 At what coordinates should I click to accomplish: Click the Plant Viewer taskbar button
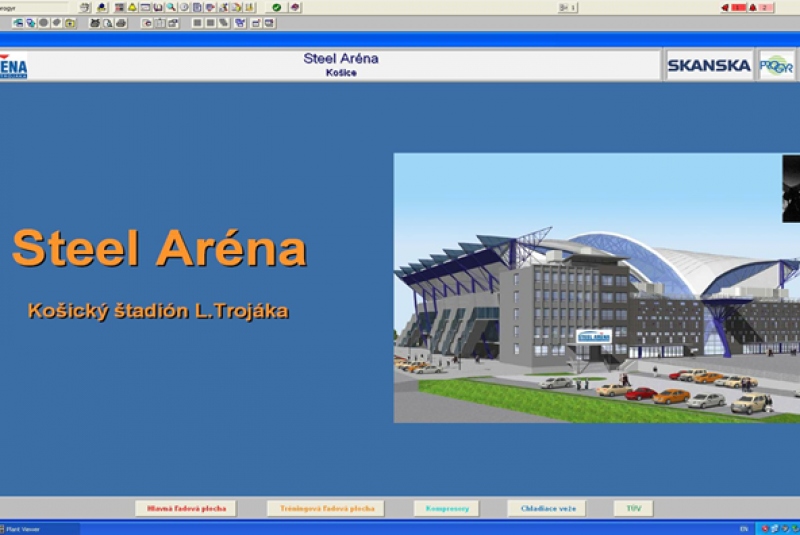40,529
